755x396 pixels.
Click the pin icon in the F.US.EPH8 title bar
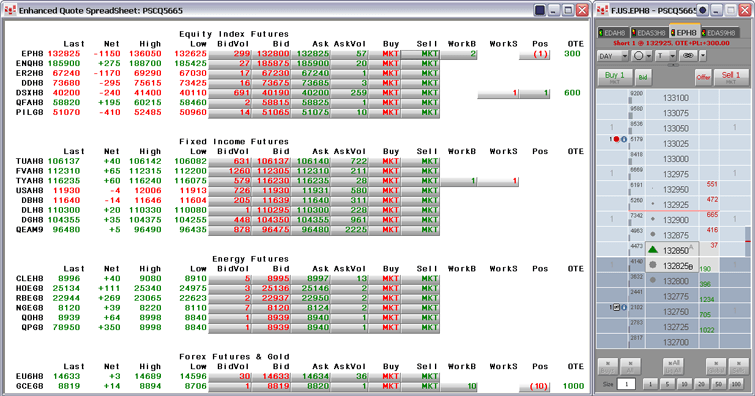(703, 10)
